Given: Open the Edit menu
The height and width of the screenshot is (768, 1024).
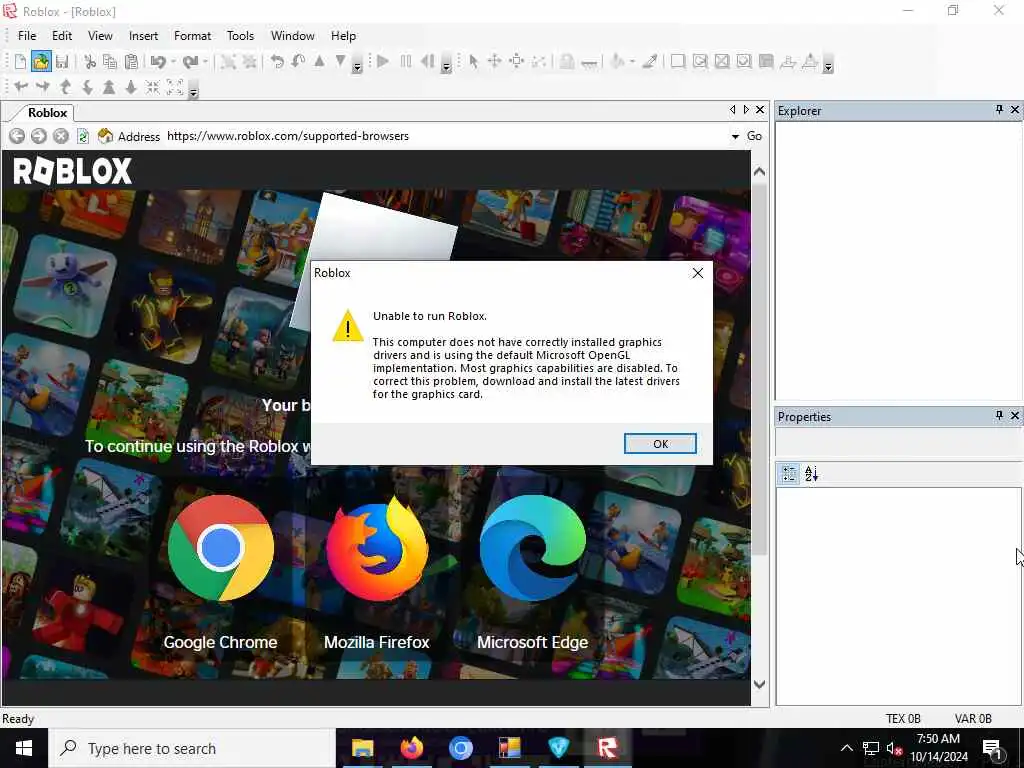Looking at the screenshot, I should [x=62, y=36].
